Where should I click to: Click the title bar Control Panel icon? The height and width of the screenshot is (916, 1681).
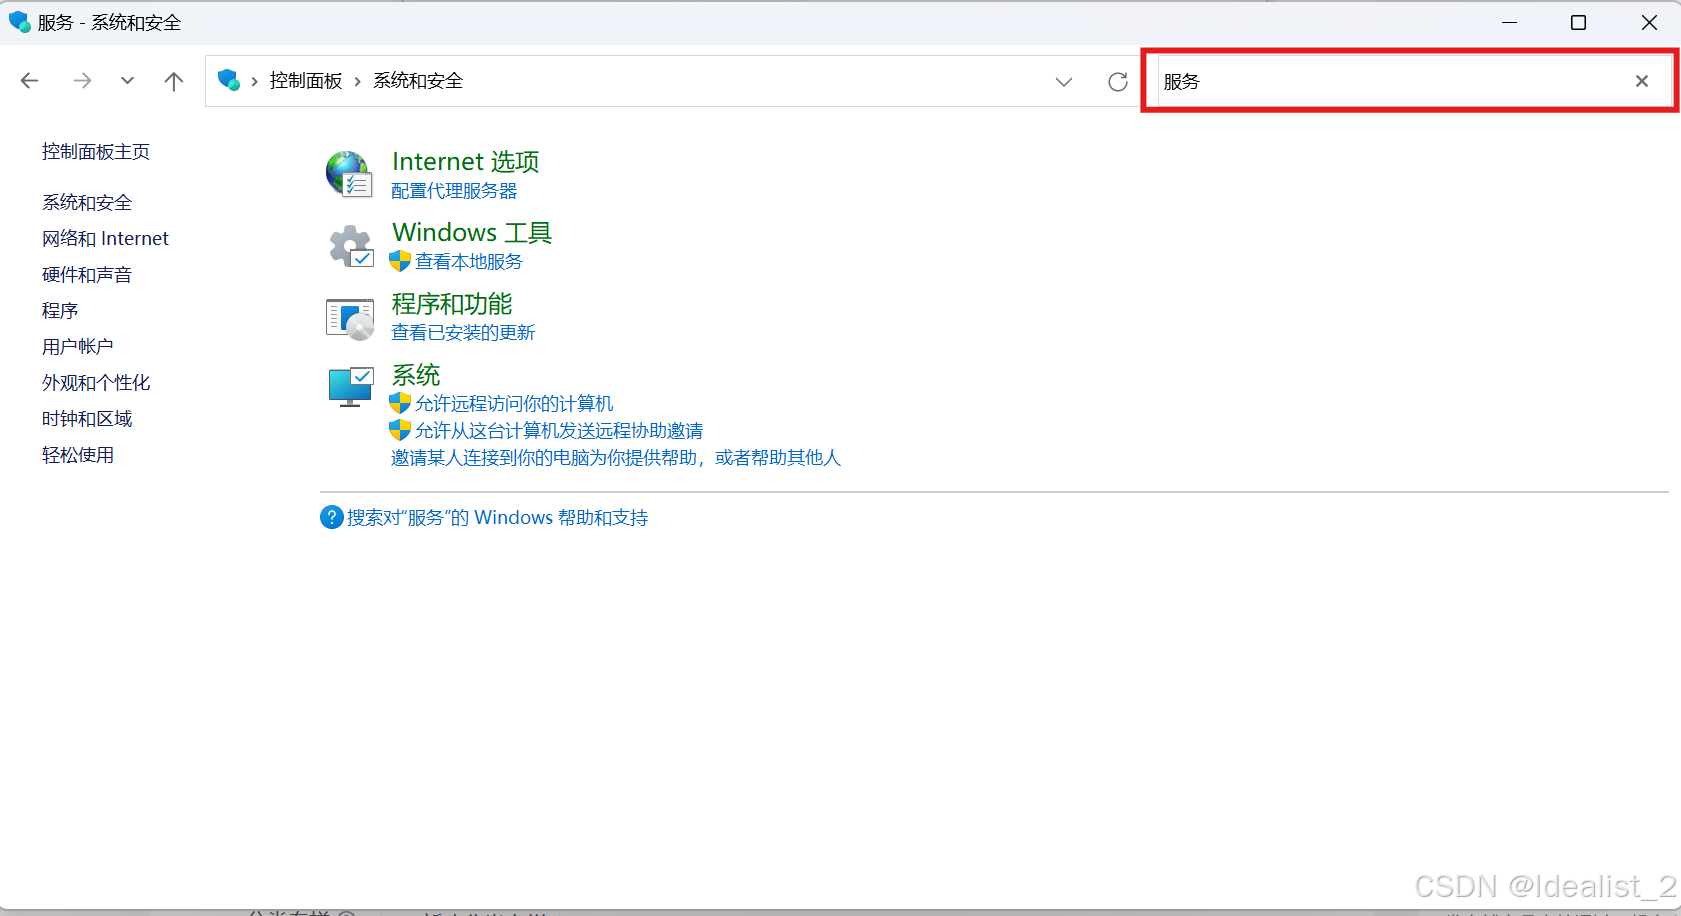tap(20, 22)
